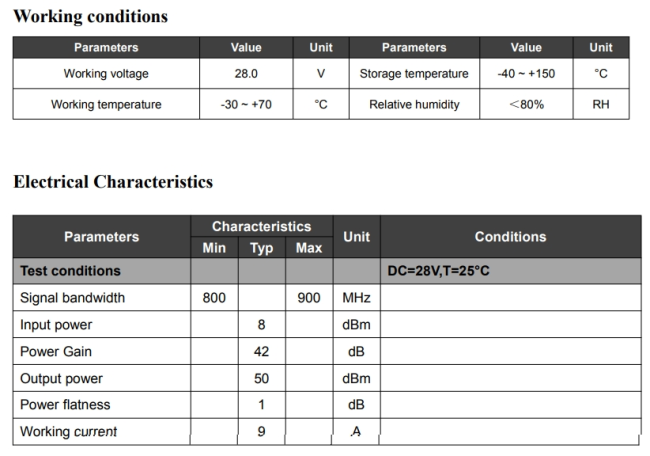Click the Output power typ value 50
Viewport: 650px width, 456px height.
click(261, 379)
